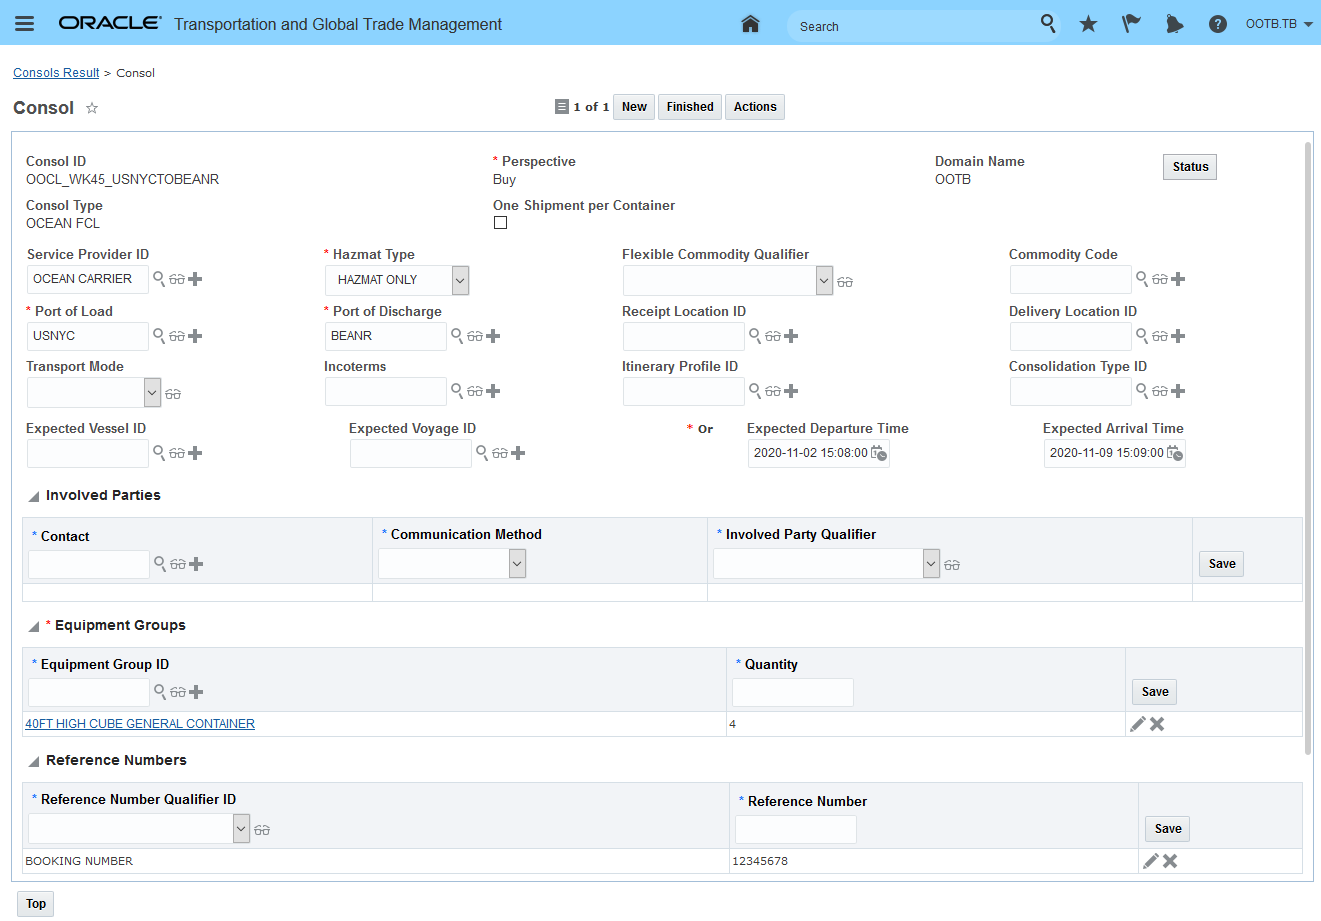Search Equipment Group ID lookup
This screenshot has width=1321, height=921.
[x=160, y=692]
